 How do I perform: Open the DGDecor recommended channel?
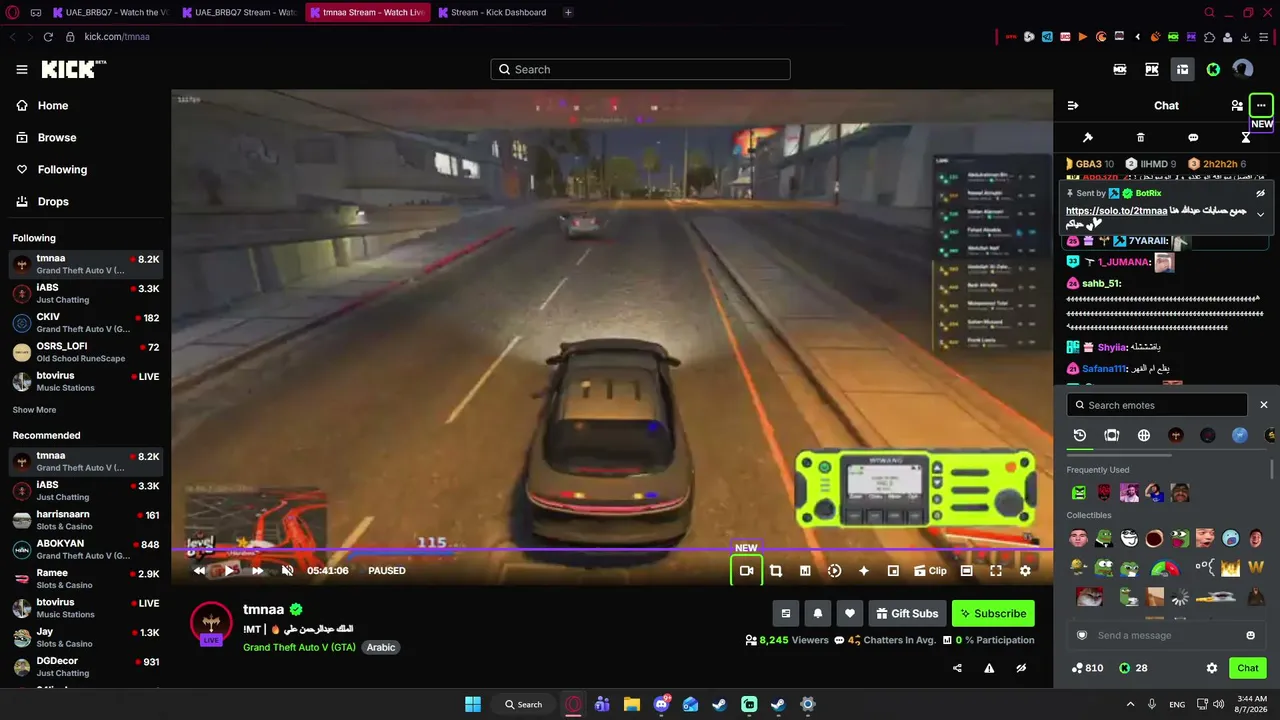coord(86,666)
